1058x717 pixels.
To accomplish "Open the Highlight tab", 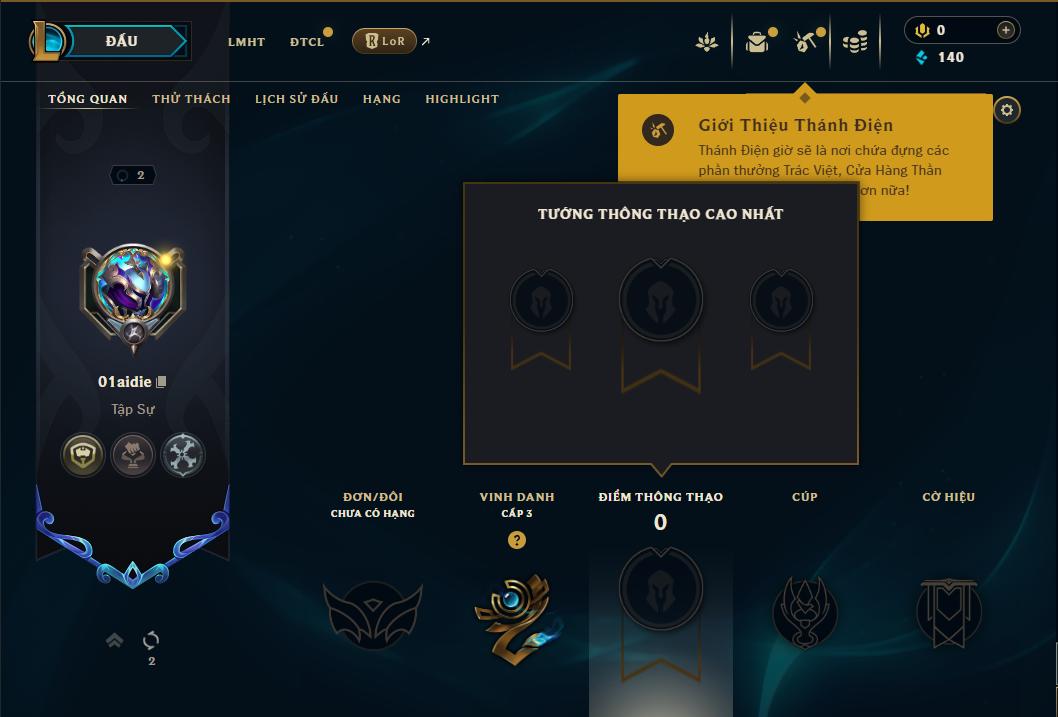I will (462, 99).
